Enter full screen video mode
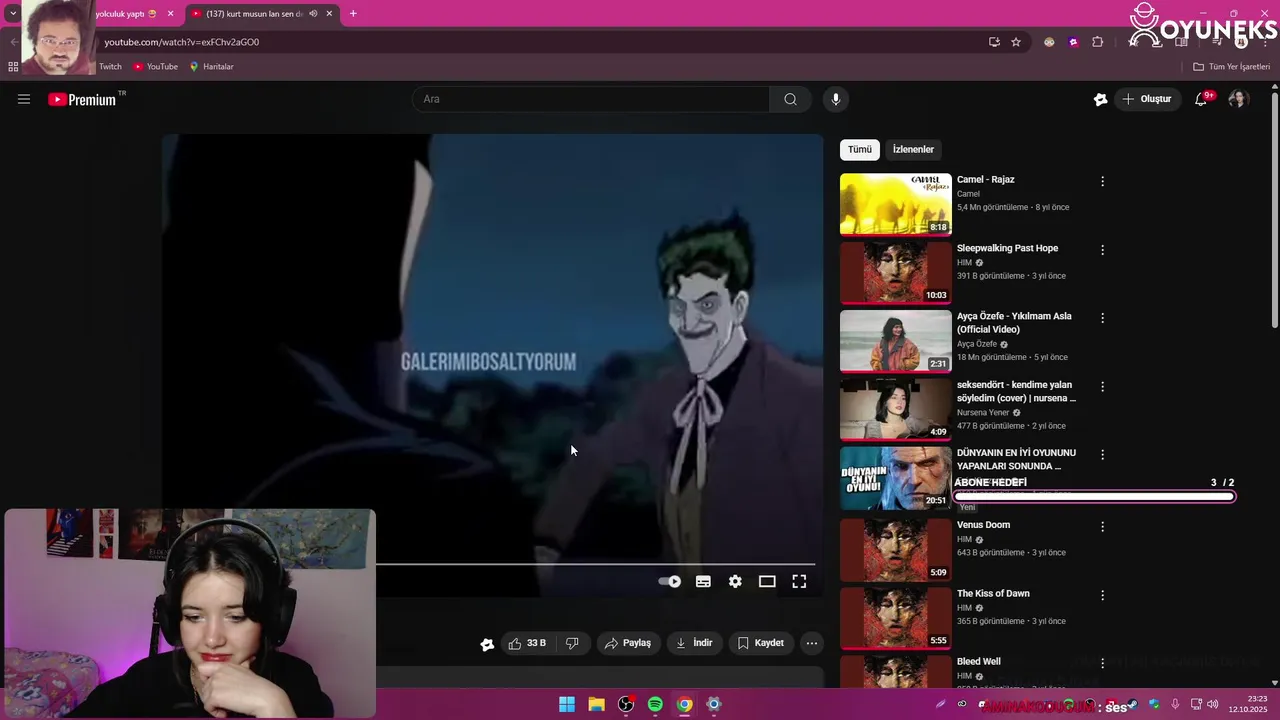The height and width of the screenshot is (720, 1280). coord(799,581)
